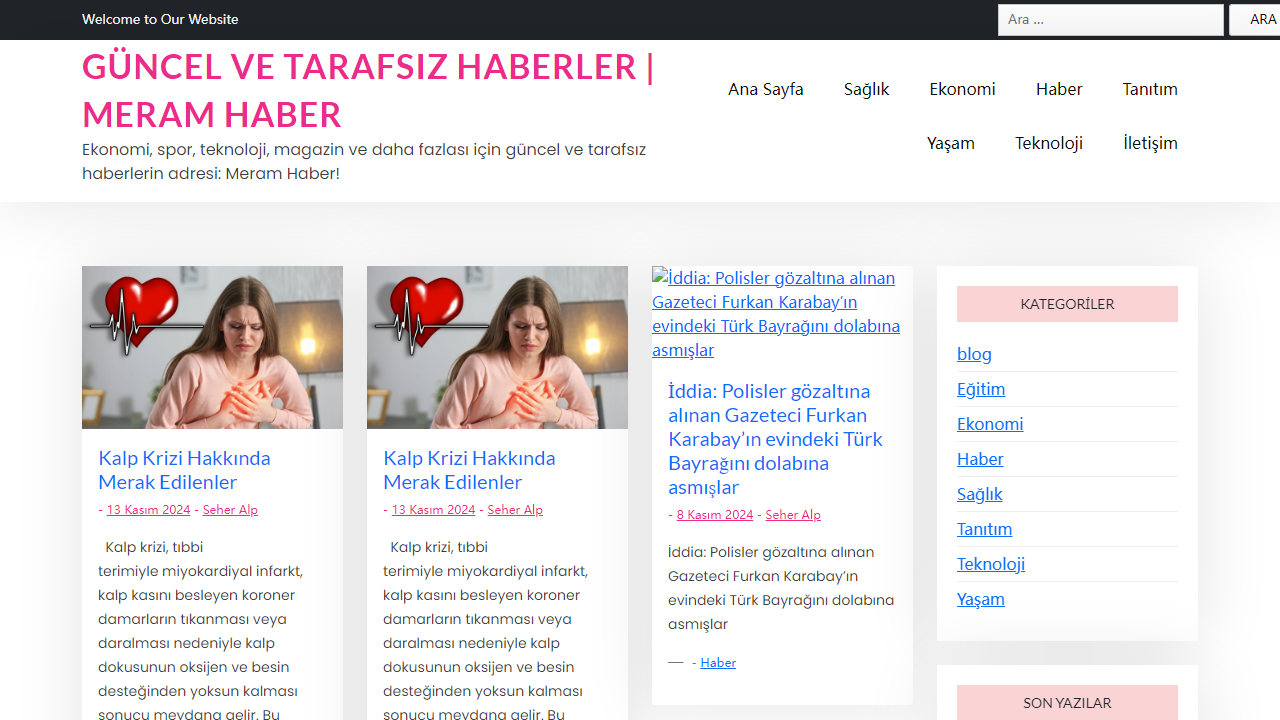This screenshot has width=1280, height=720.
Task: Open the Tanıtım menu item
Action: tap(1149, 89)
